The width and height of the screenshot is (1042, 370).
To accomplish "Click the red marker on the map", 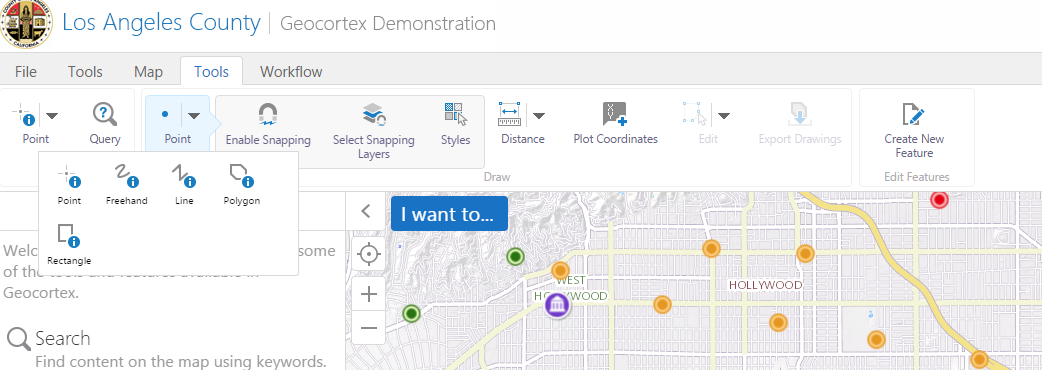I will click(938, 199).
